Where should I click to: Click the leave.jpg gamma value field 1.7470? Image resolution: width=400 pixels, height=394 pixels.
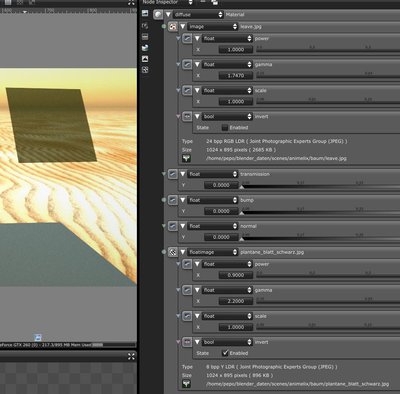[x=236, y=76]
